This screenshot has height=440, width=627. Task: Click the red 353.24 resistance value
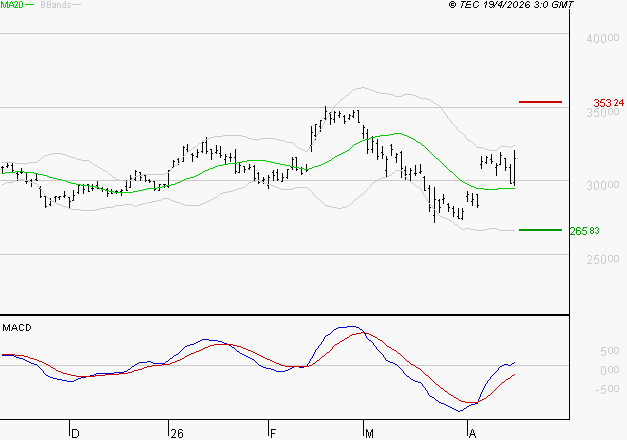click(609, 103)
